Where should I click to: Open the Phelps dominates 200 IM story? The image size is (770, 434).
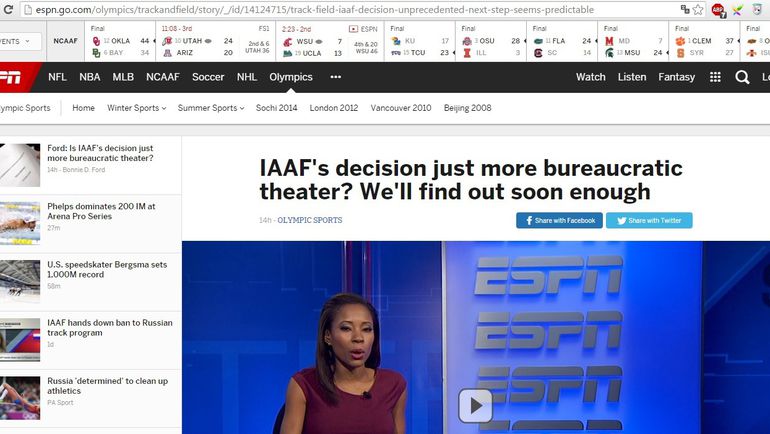pyautogui.click(x=101, y=211)
